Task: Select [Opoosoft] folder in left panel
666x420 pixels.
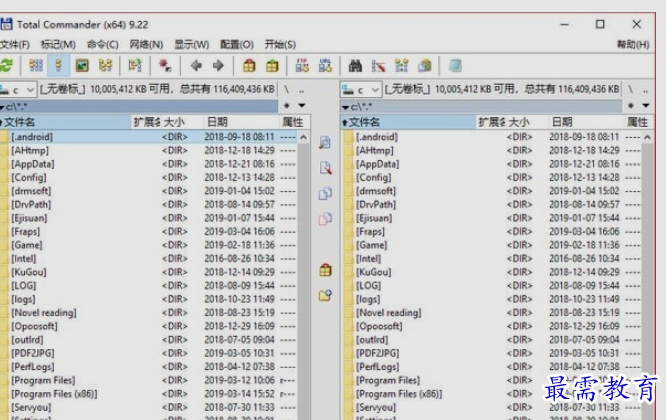Action: pyautogui.click(x=149, y=326)
